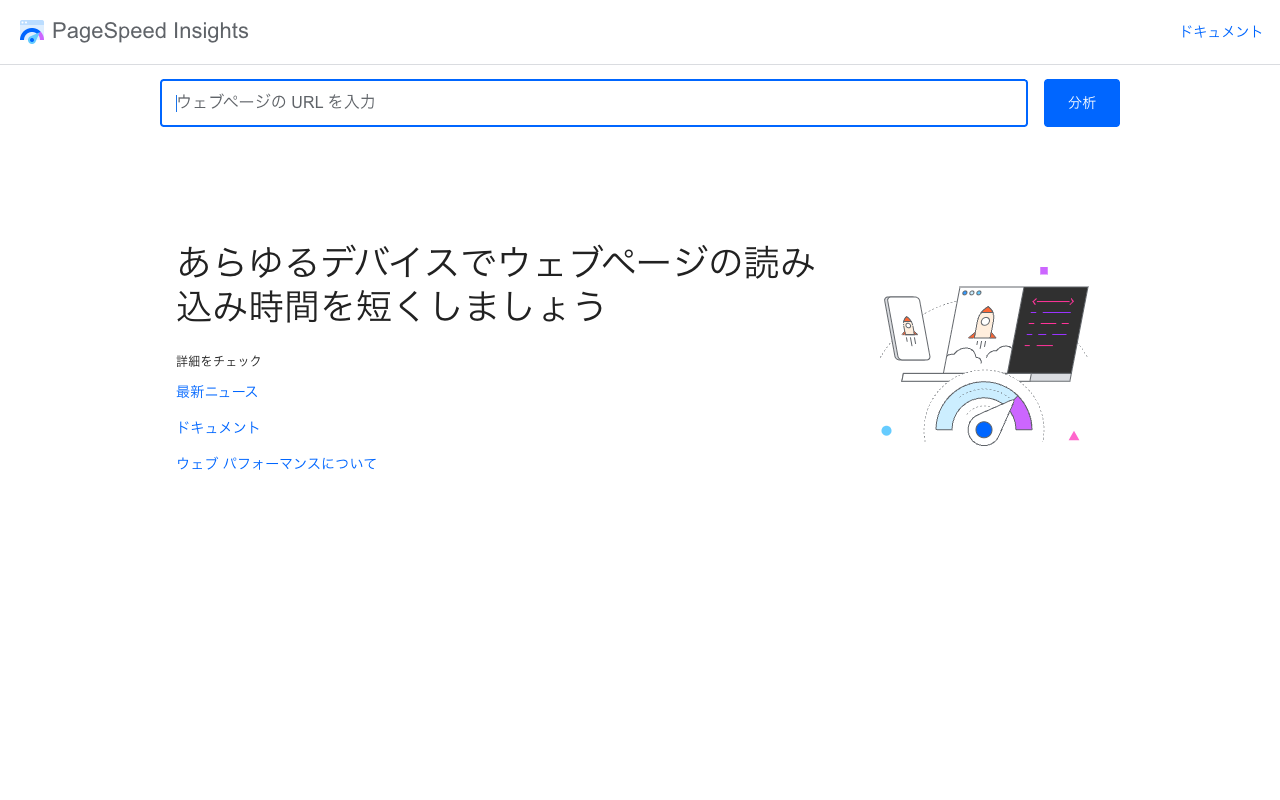1280x800 pixels.
Task: Click the 詳細をチェック heading text
Action: point(218,360)
